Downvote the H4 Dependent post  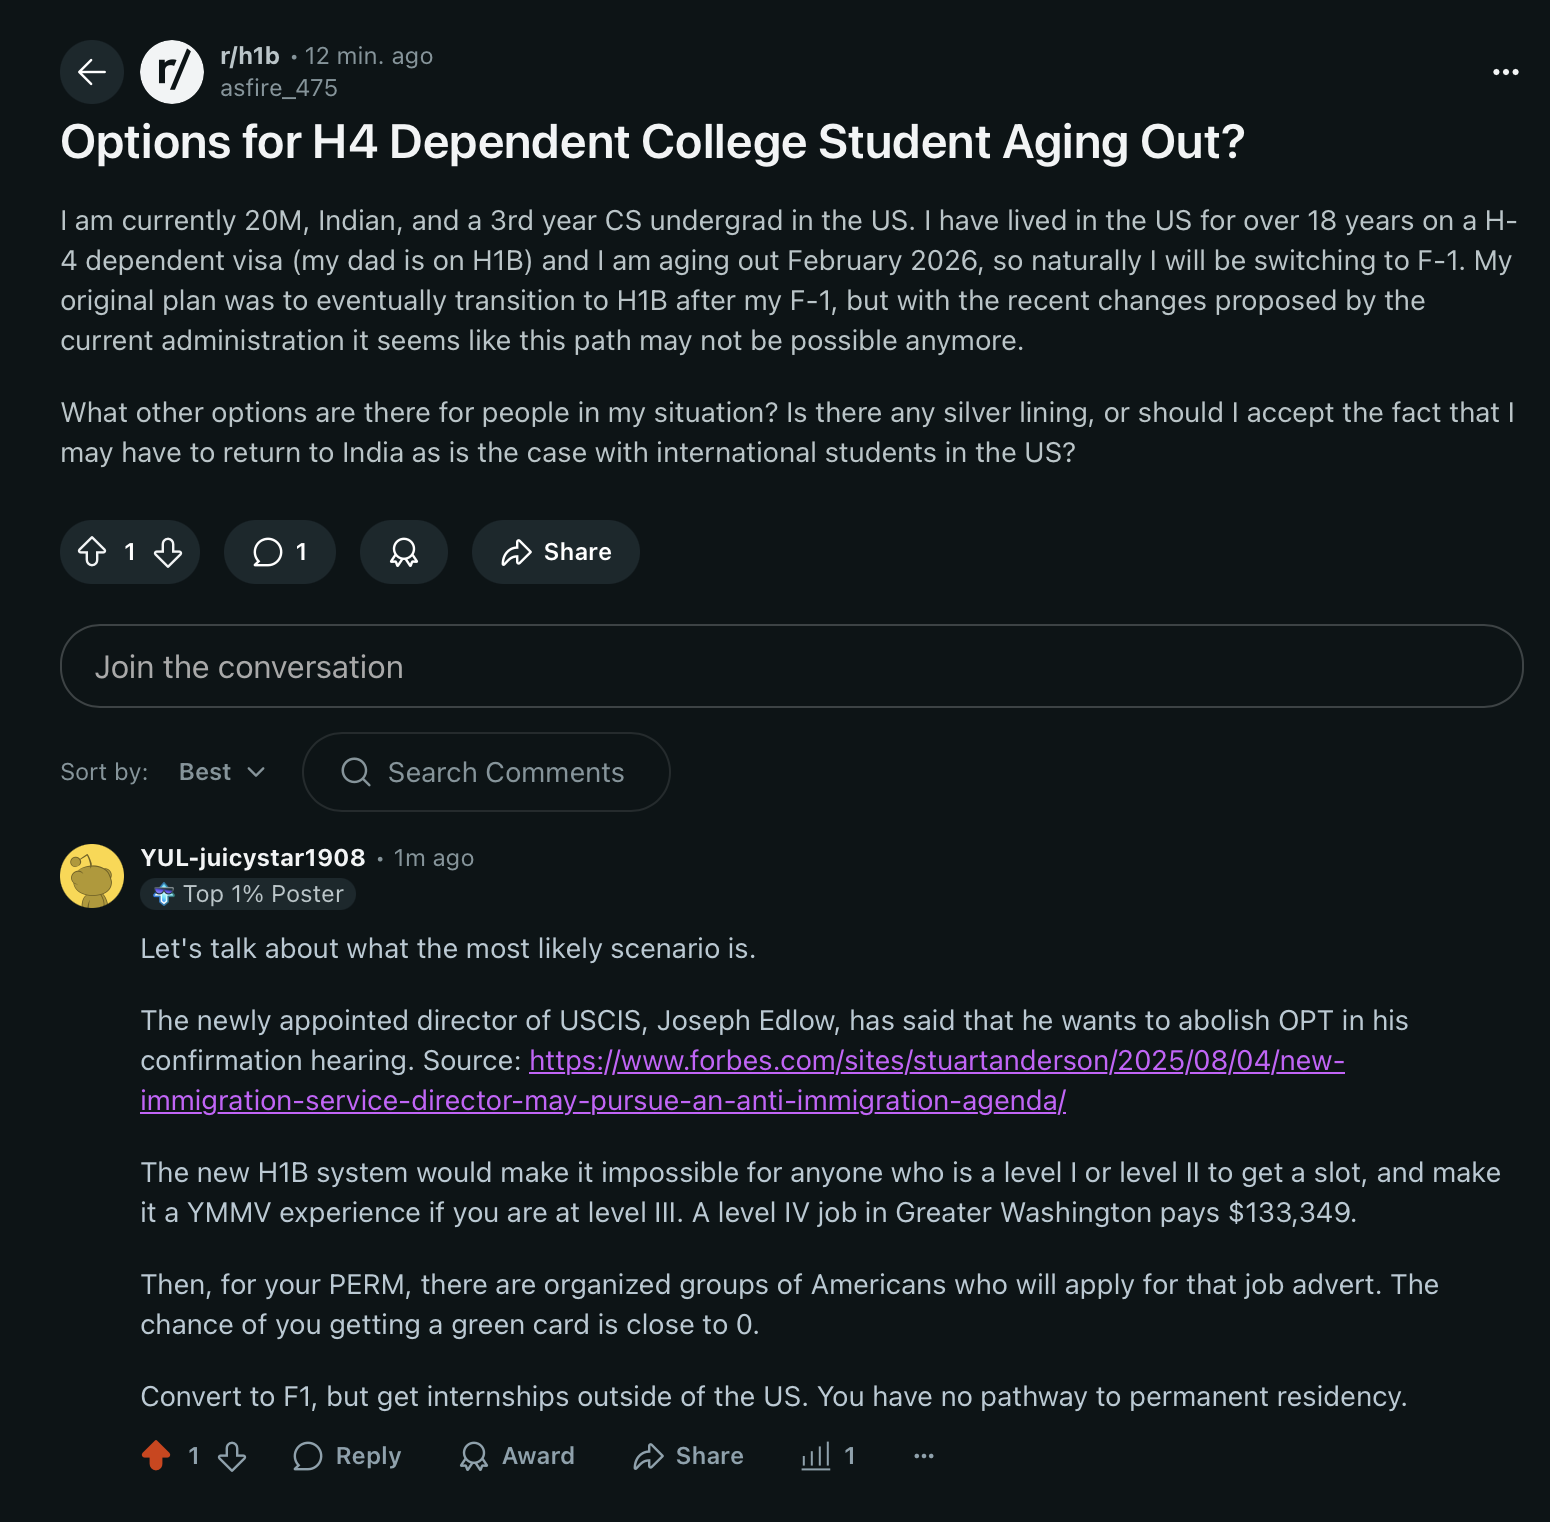pyautogui.click(x=168, y=552)
